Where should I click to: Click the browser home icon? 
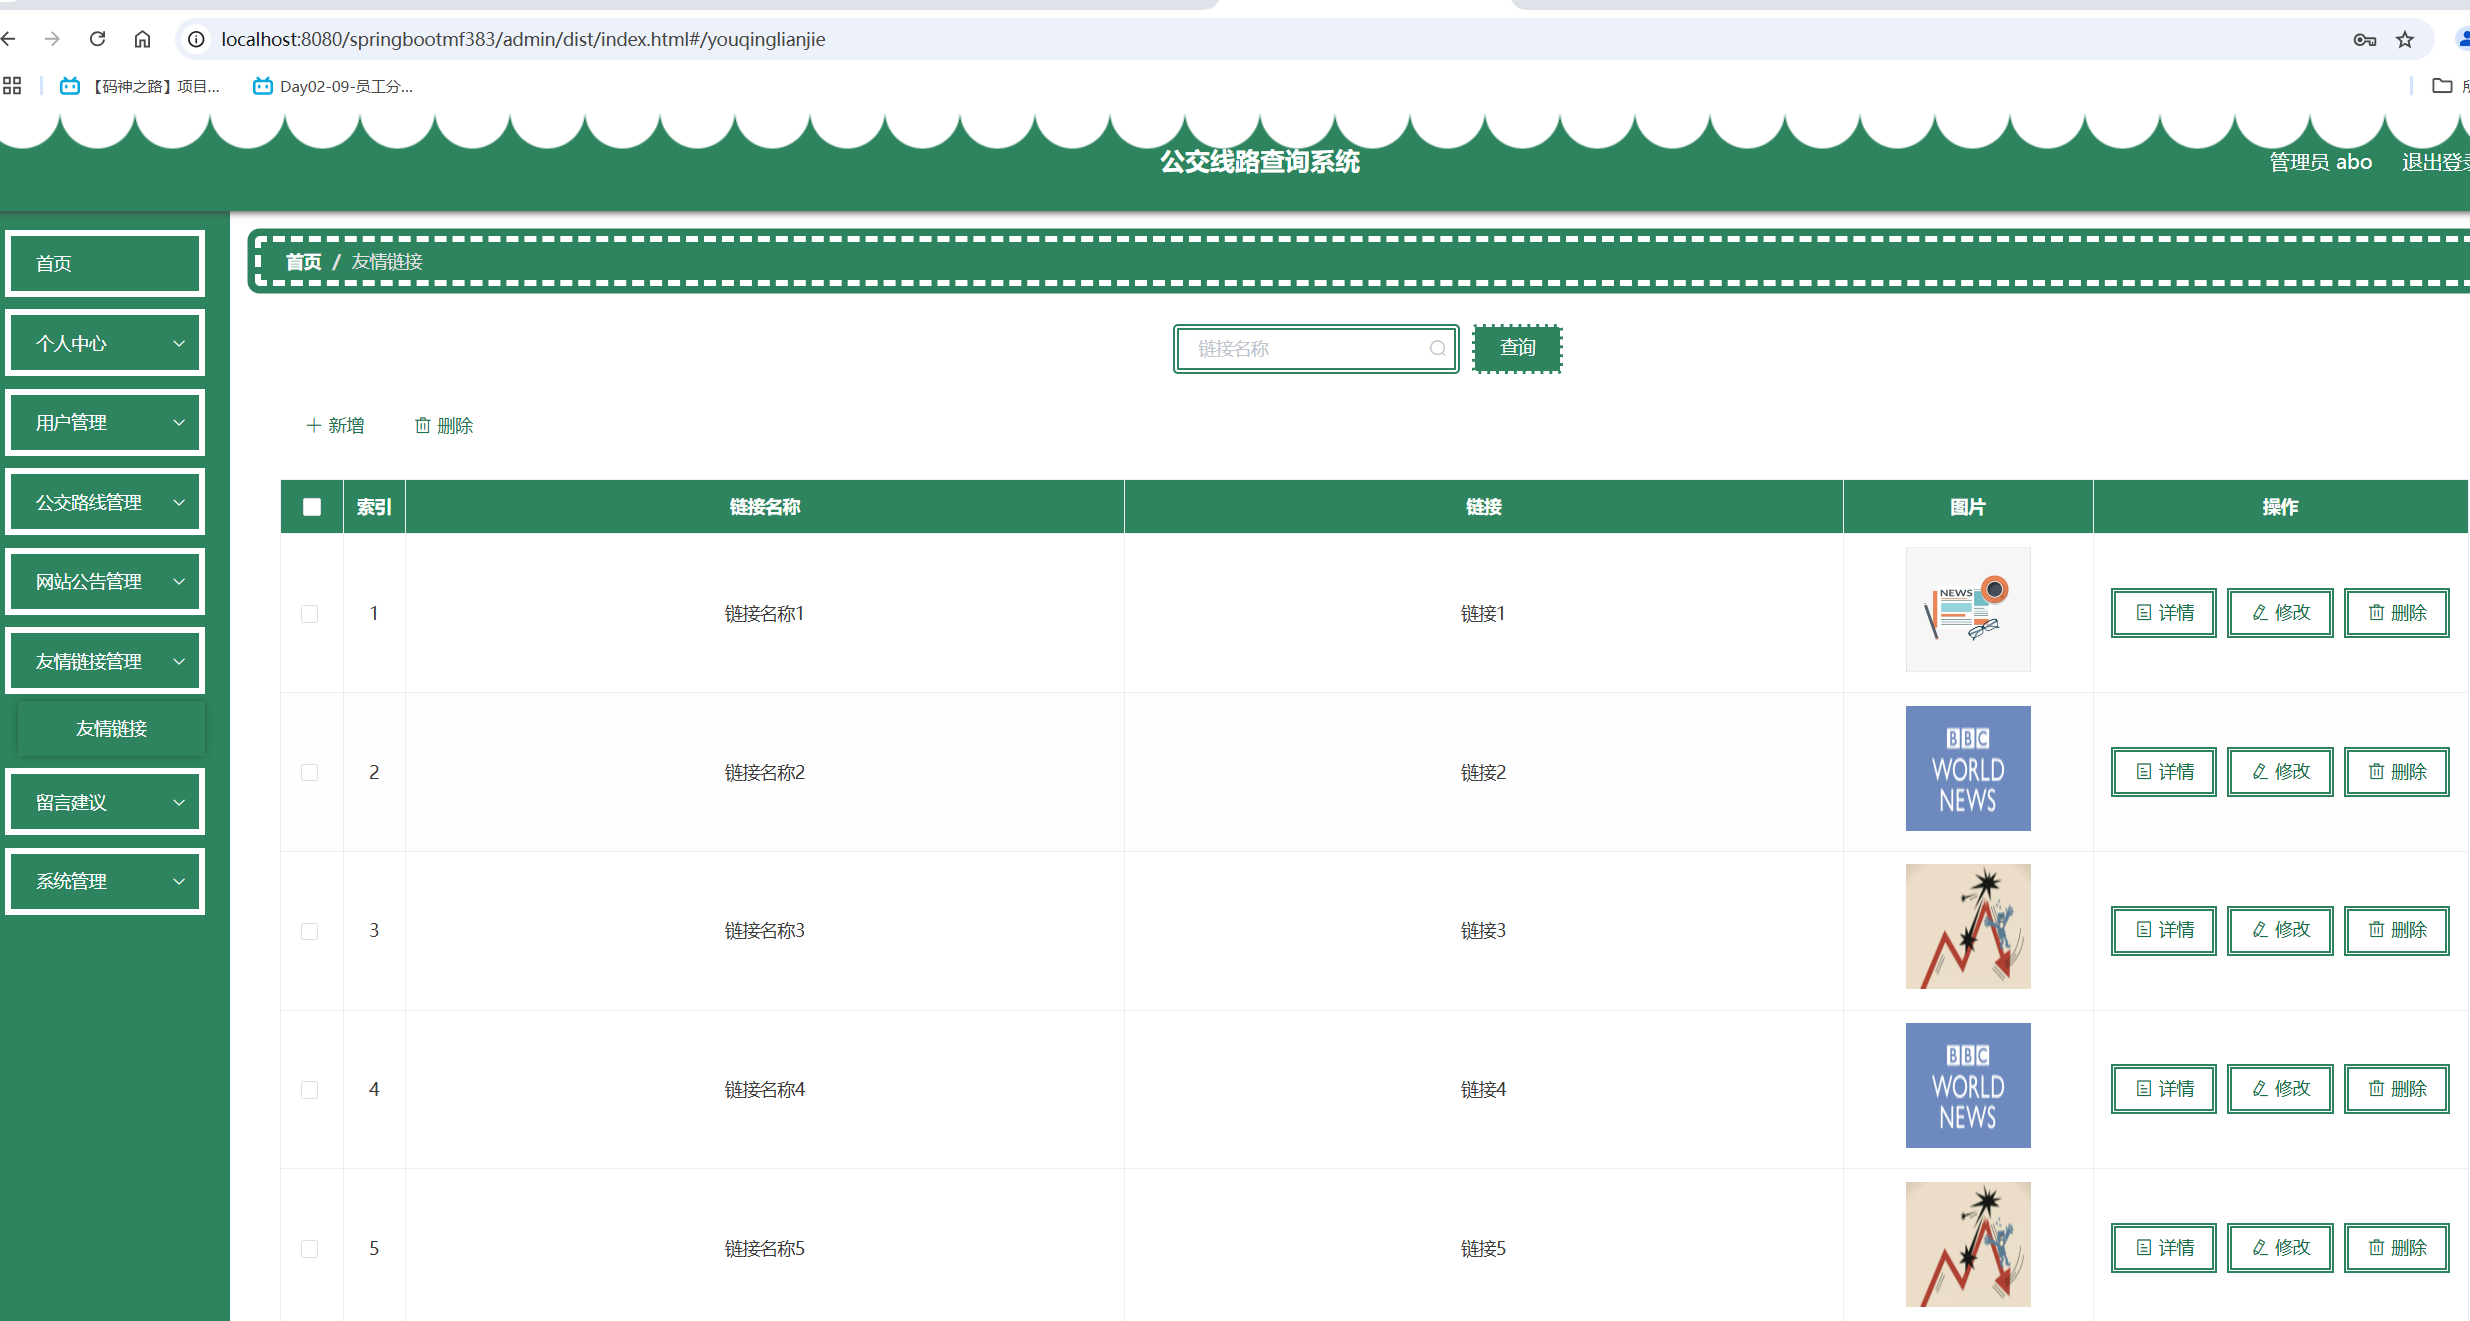coord(142,39)
